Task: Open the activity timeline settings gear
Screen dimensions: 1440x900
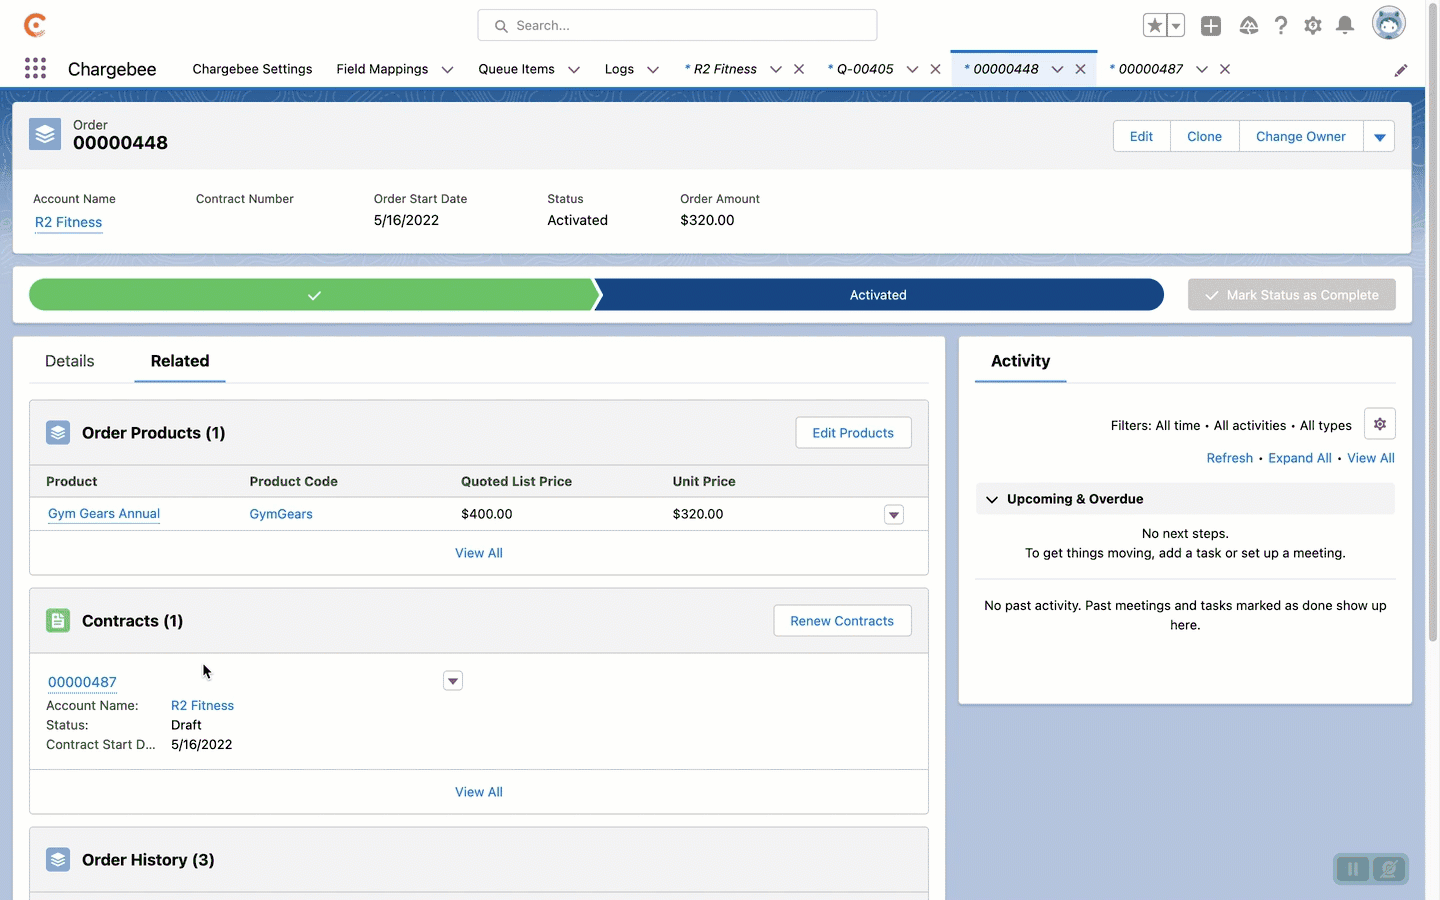Action: click(x=1380, y=424)
